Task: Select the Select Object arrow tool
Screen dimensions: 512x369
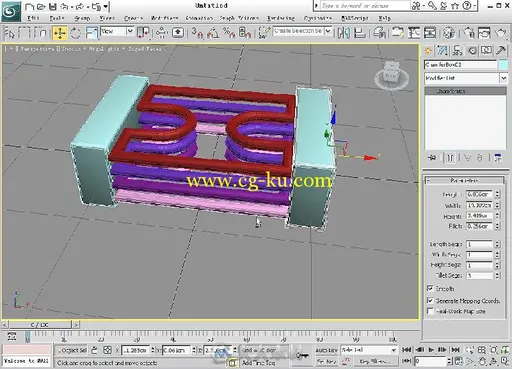Action: [x=9, y=33]
